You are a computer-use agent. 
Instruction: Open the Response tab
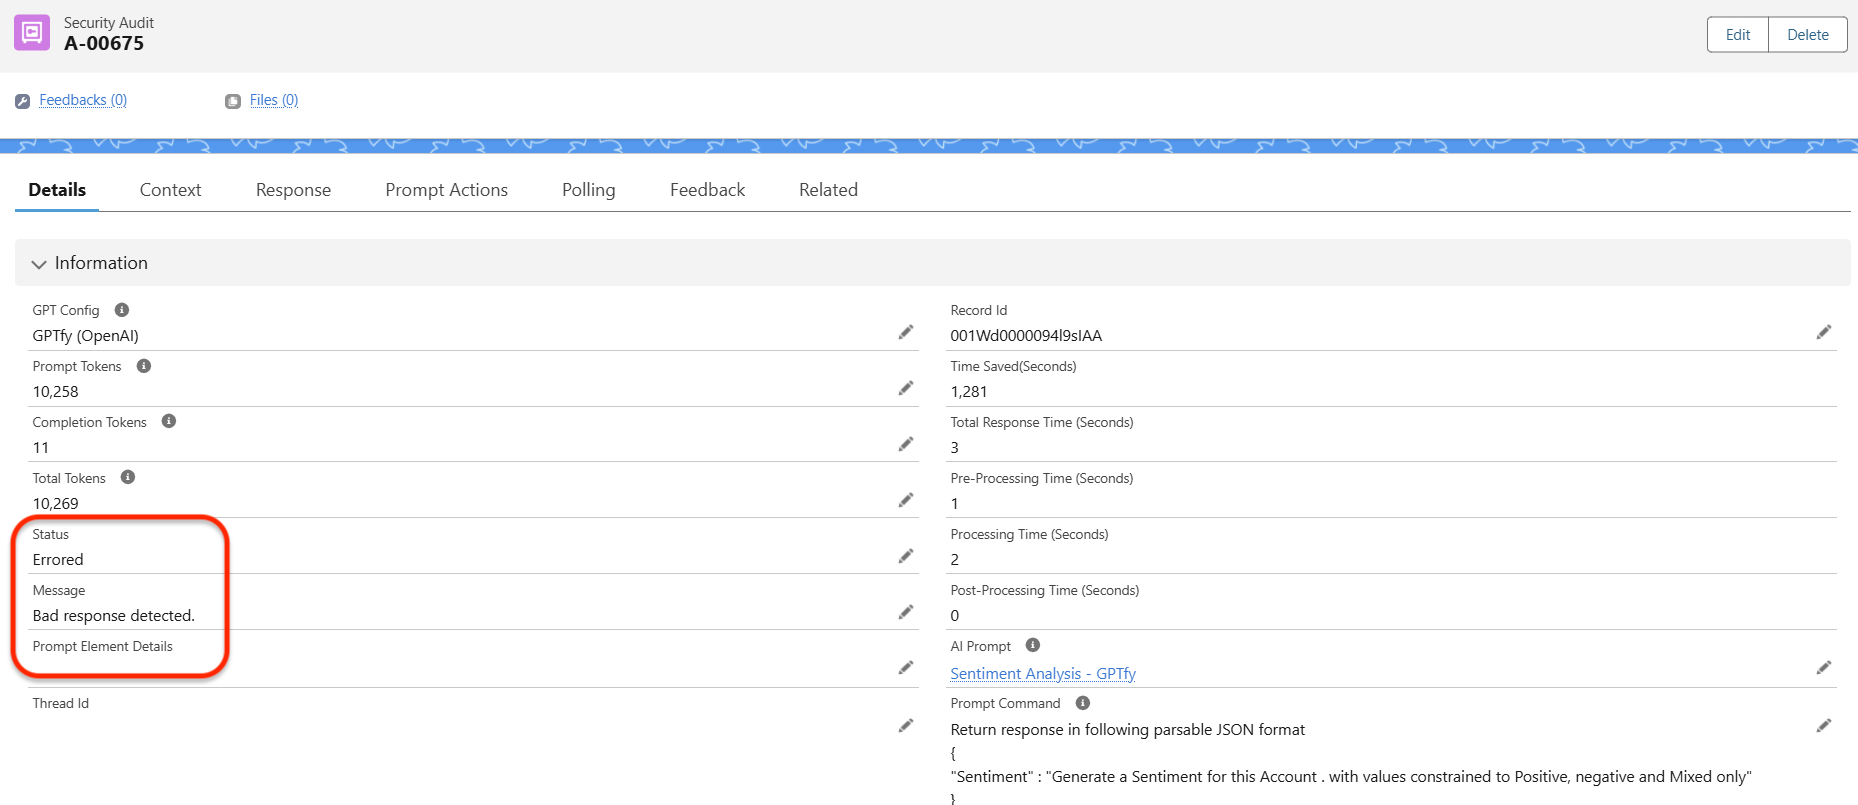click(x=293, y=190)
